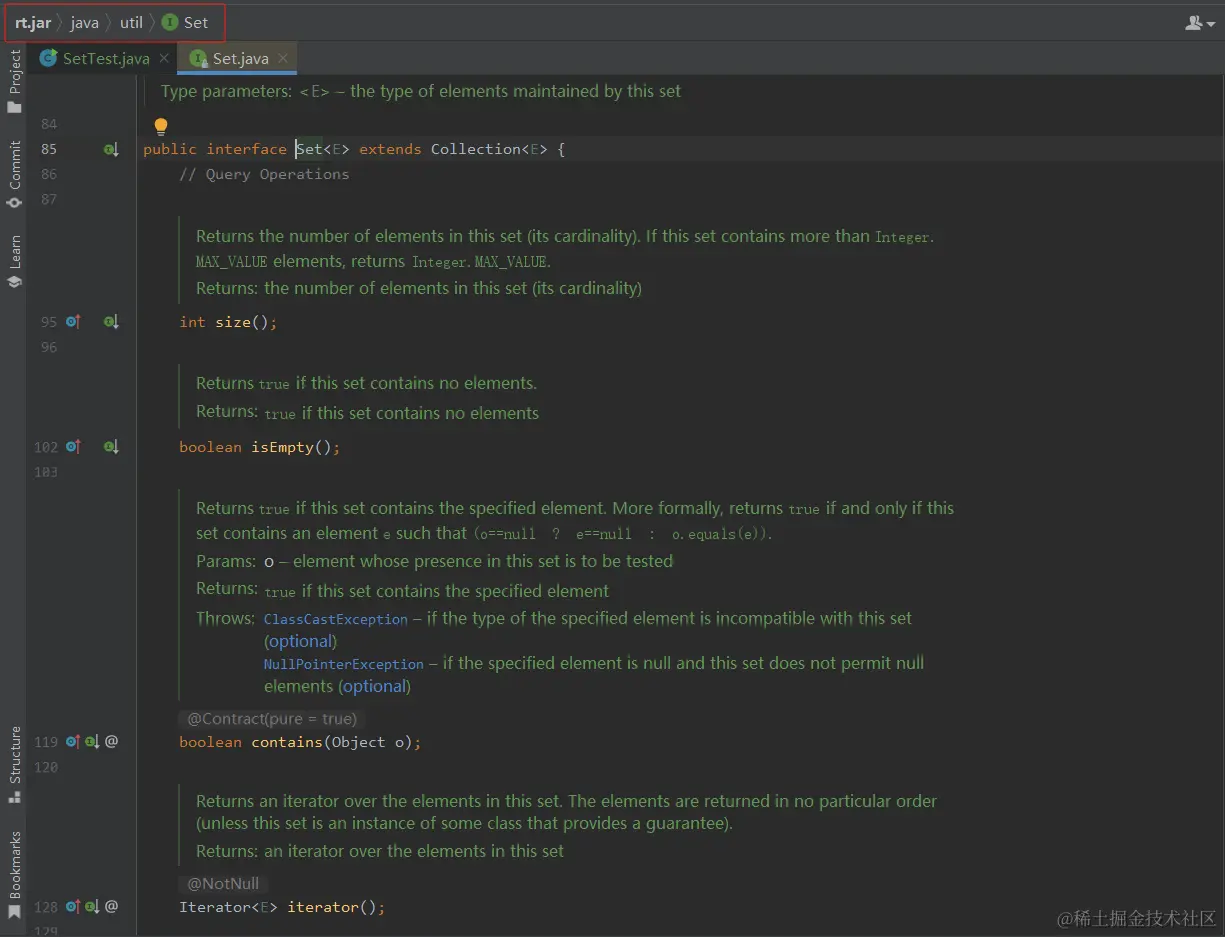
Task: Click the util breadcrumb segment
Action: [x=132, y=22]
